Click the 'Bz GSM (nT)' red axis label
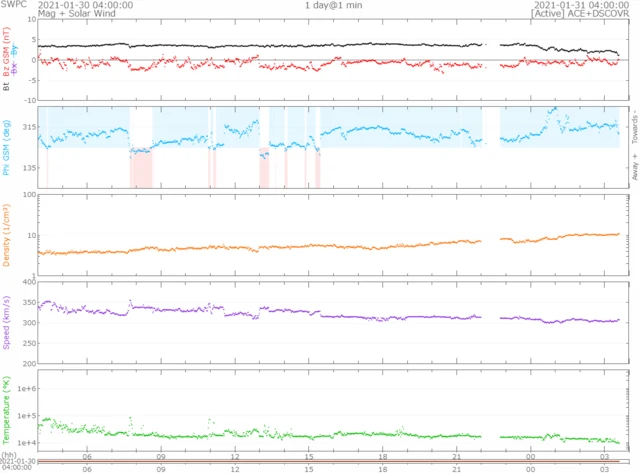The height and width of the screenshot is (473, 640). [6, 52]
